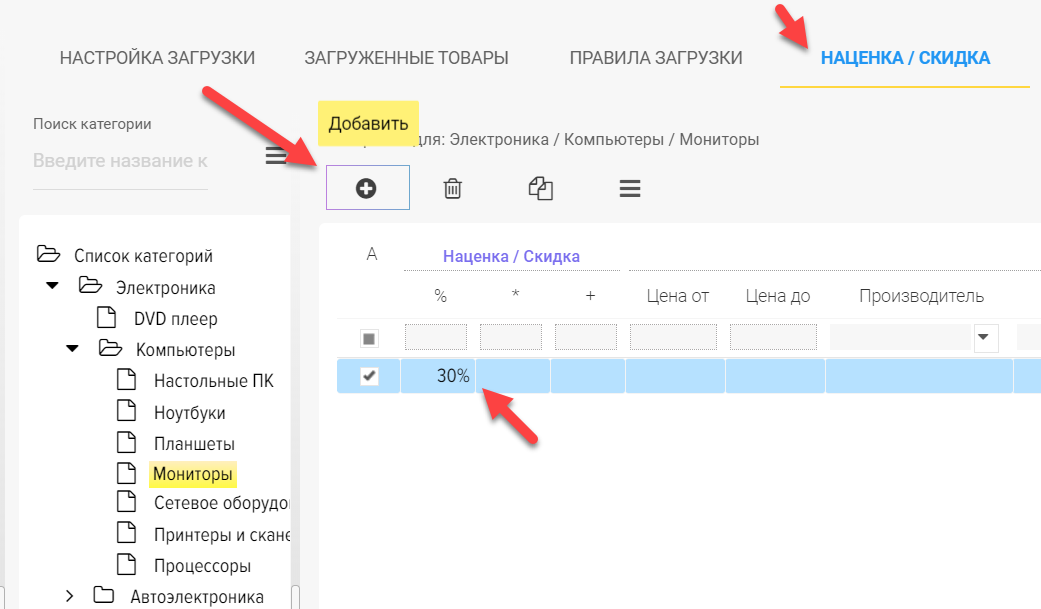
Task: Click the Производитель column header
Action: 921,296
